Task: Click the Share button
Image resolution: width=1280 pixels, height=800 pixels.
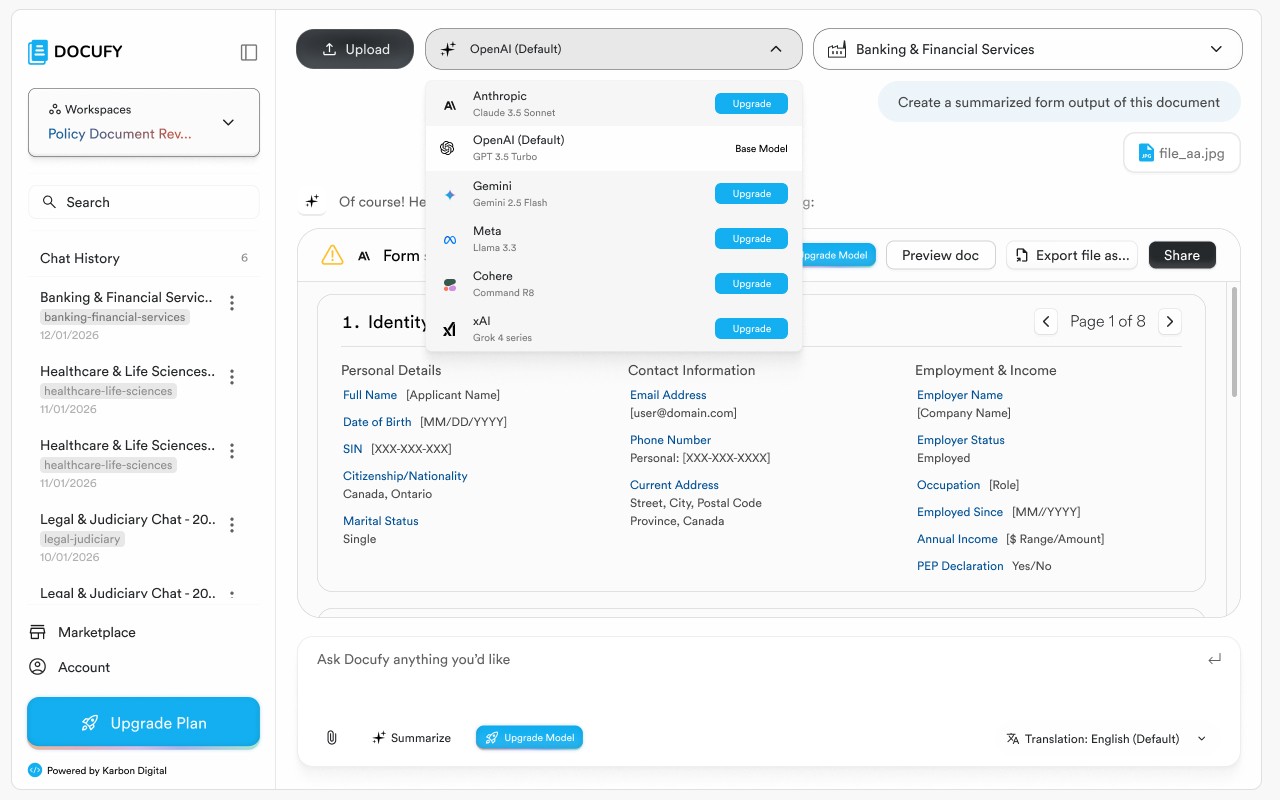Action: (1182, 255)
